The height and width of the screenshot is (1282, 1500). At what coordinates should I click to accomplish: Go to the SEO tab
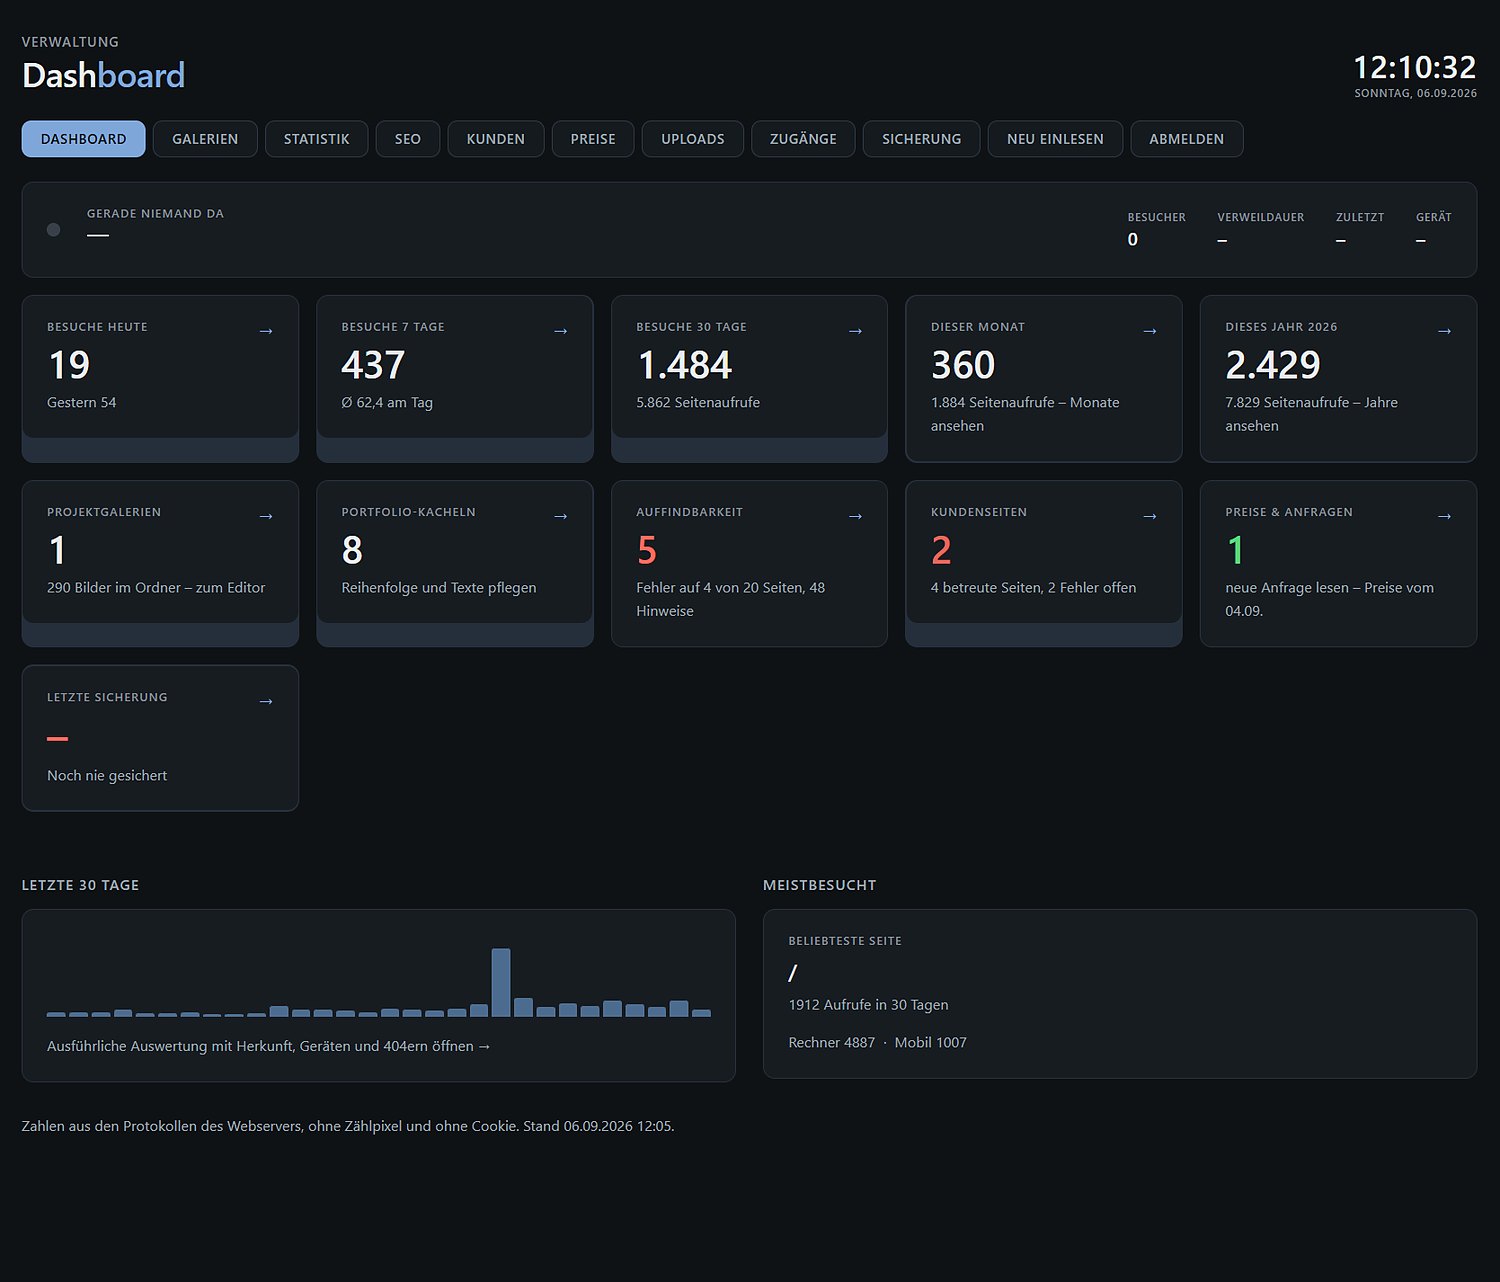click(x=408, y=139)
